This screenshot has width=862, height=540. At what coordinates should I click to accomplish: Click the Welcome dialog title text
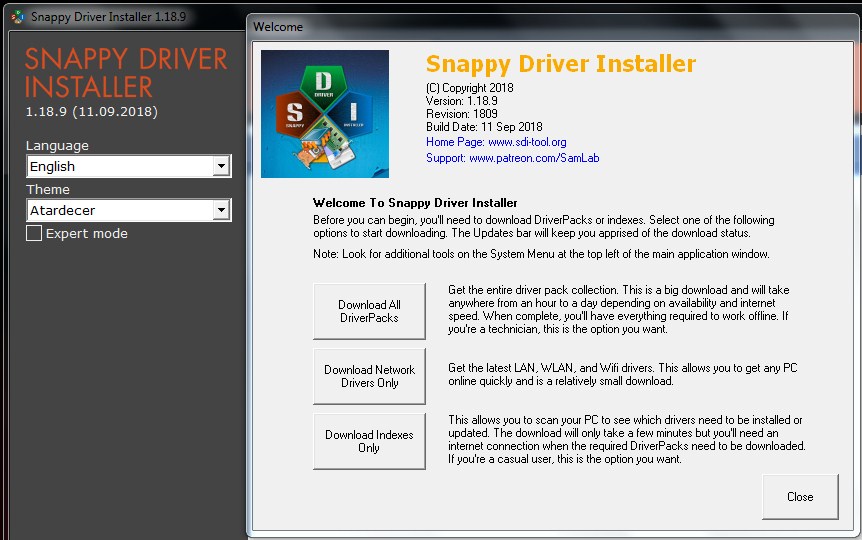[x=278, y=26]
